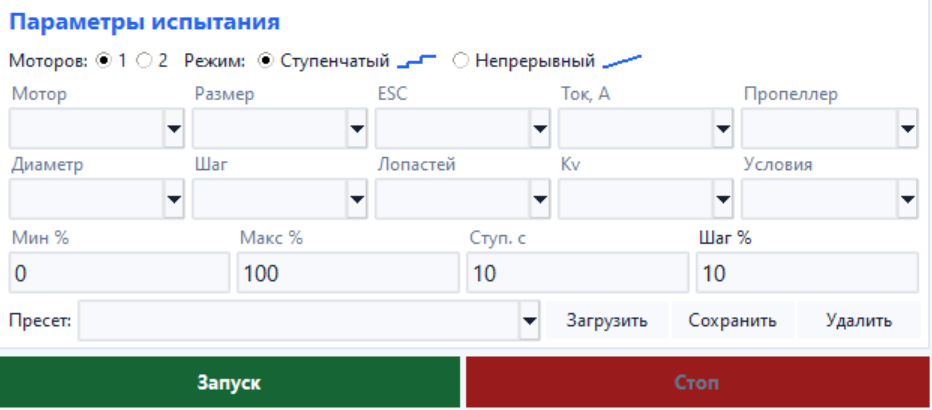This screenshot has width=932, height=410.
Task: Choose Ступенчатый mode radio button
Action: tap(266, 61)
